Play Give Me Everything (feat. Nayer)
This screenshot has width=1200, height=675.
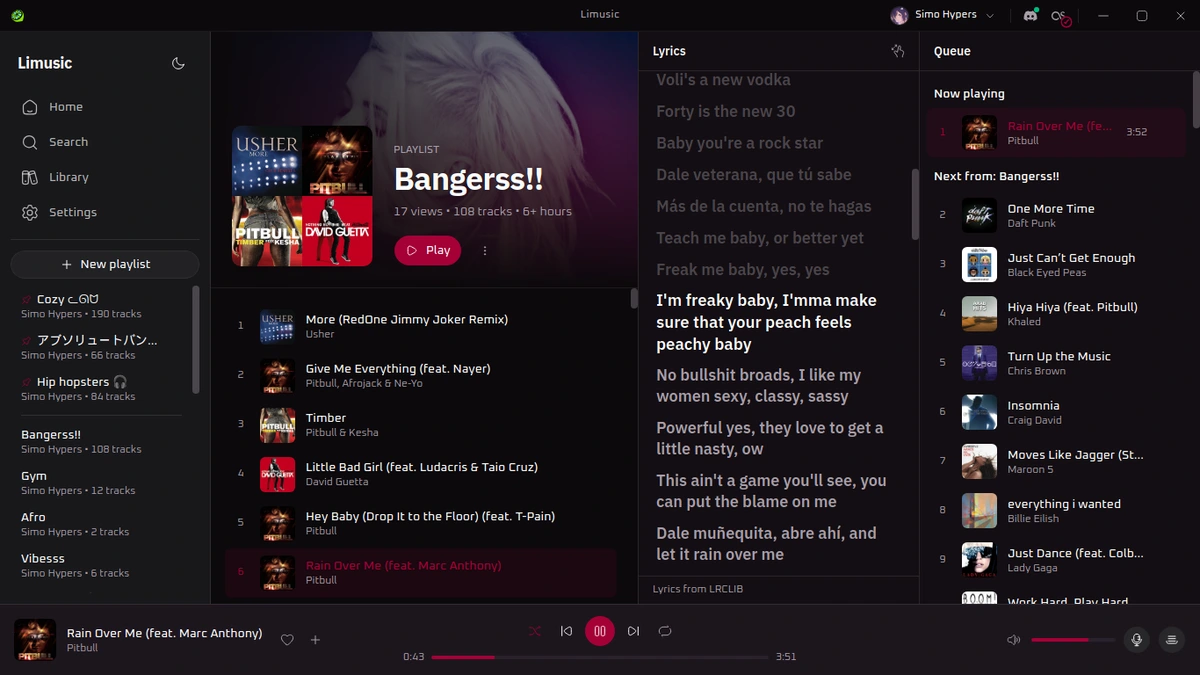tap(420, 375)
